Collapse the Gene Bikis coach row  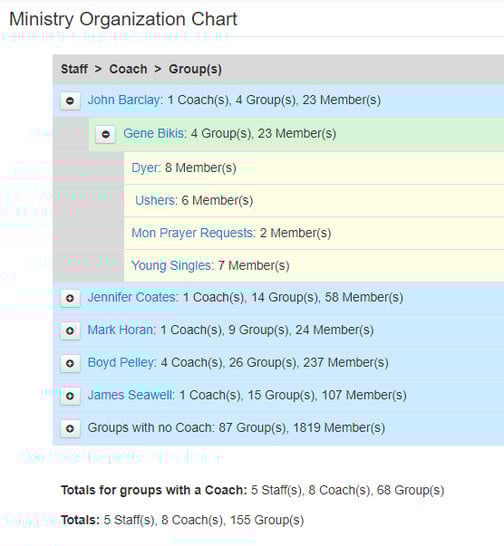(x=106, y=134)
